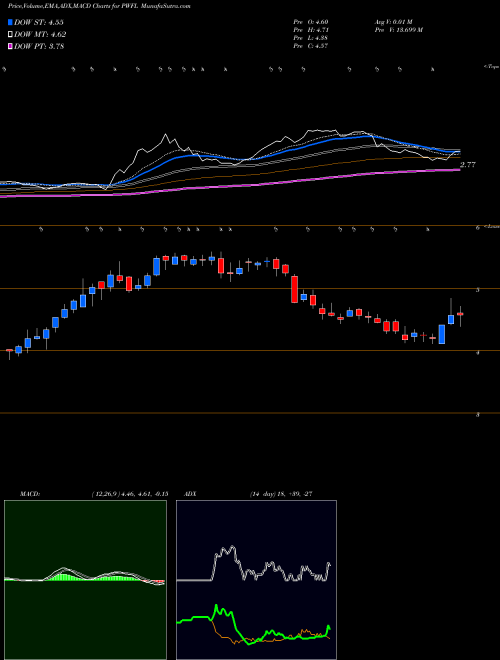The width and height of the screenshot is (500, 660).
Task: Click the axis label 5 on candlestick chart
Action: point(478,290)
